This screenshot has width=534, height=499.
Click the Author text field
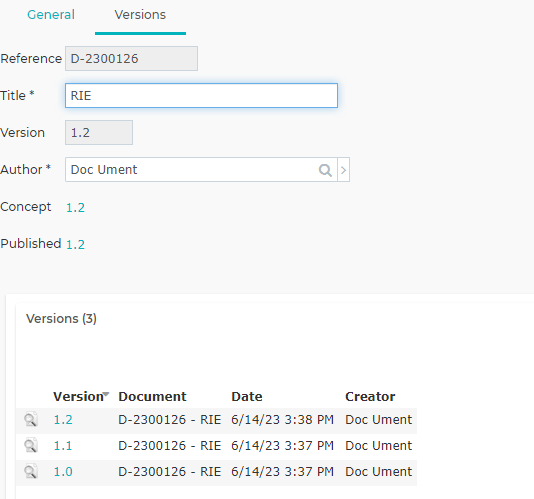(x=191, y=170)
